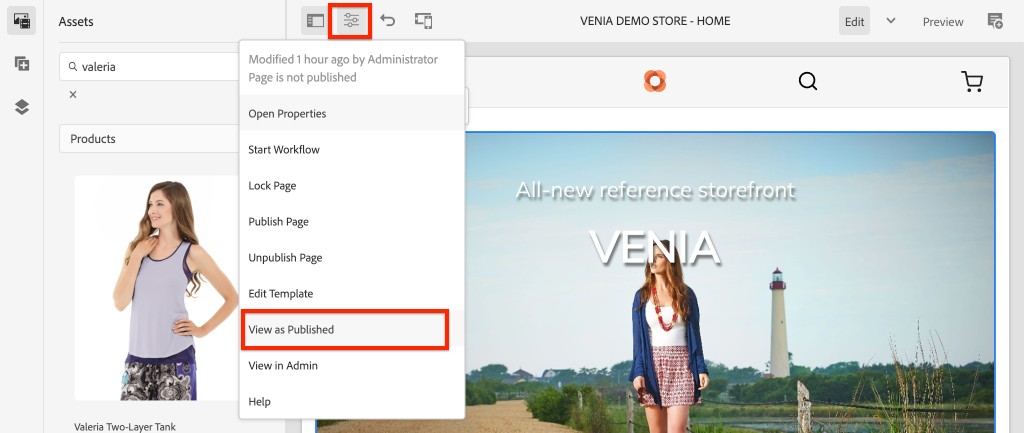
Task: Open the shopping cart icon
Action: pyautogui.click(x=972, y=82)
